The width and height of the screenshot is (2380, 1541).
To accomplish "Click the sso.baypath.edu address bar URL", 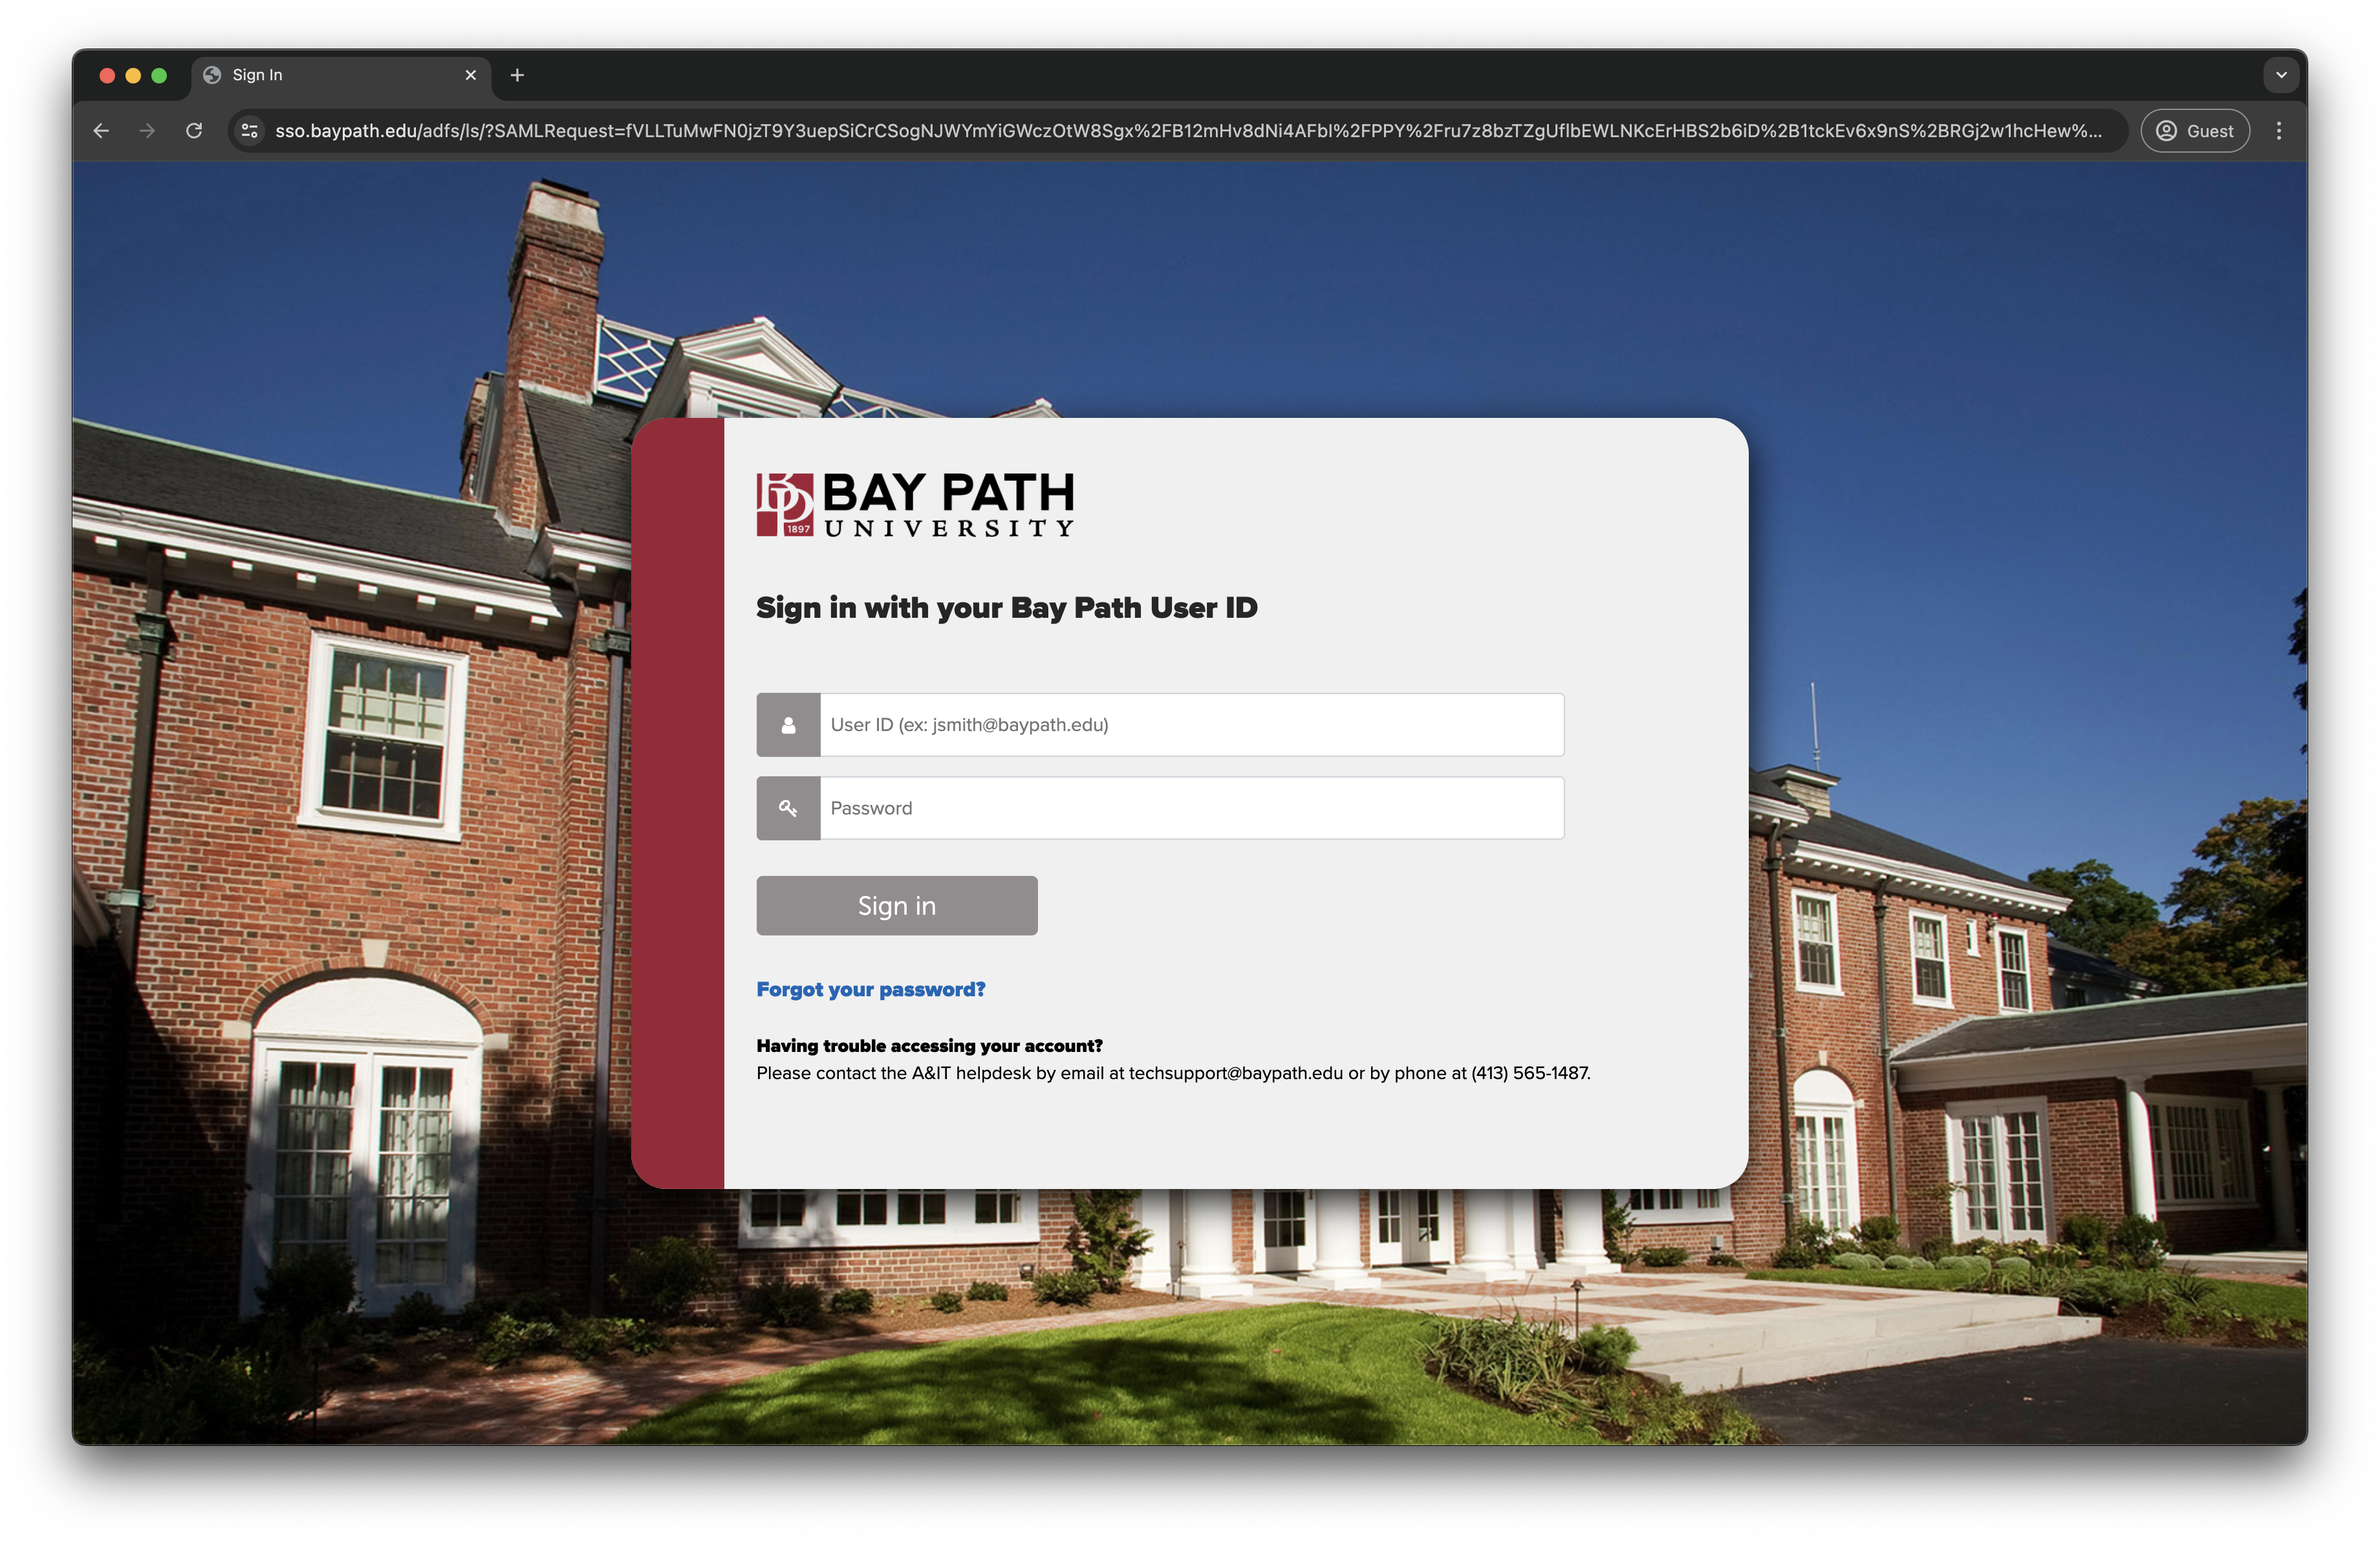I will coord(1187,131).
